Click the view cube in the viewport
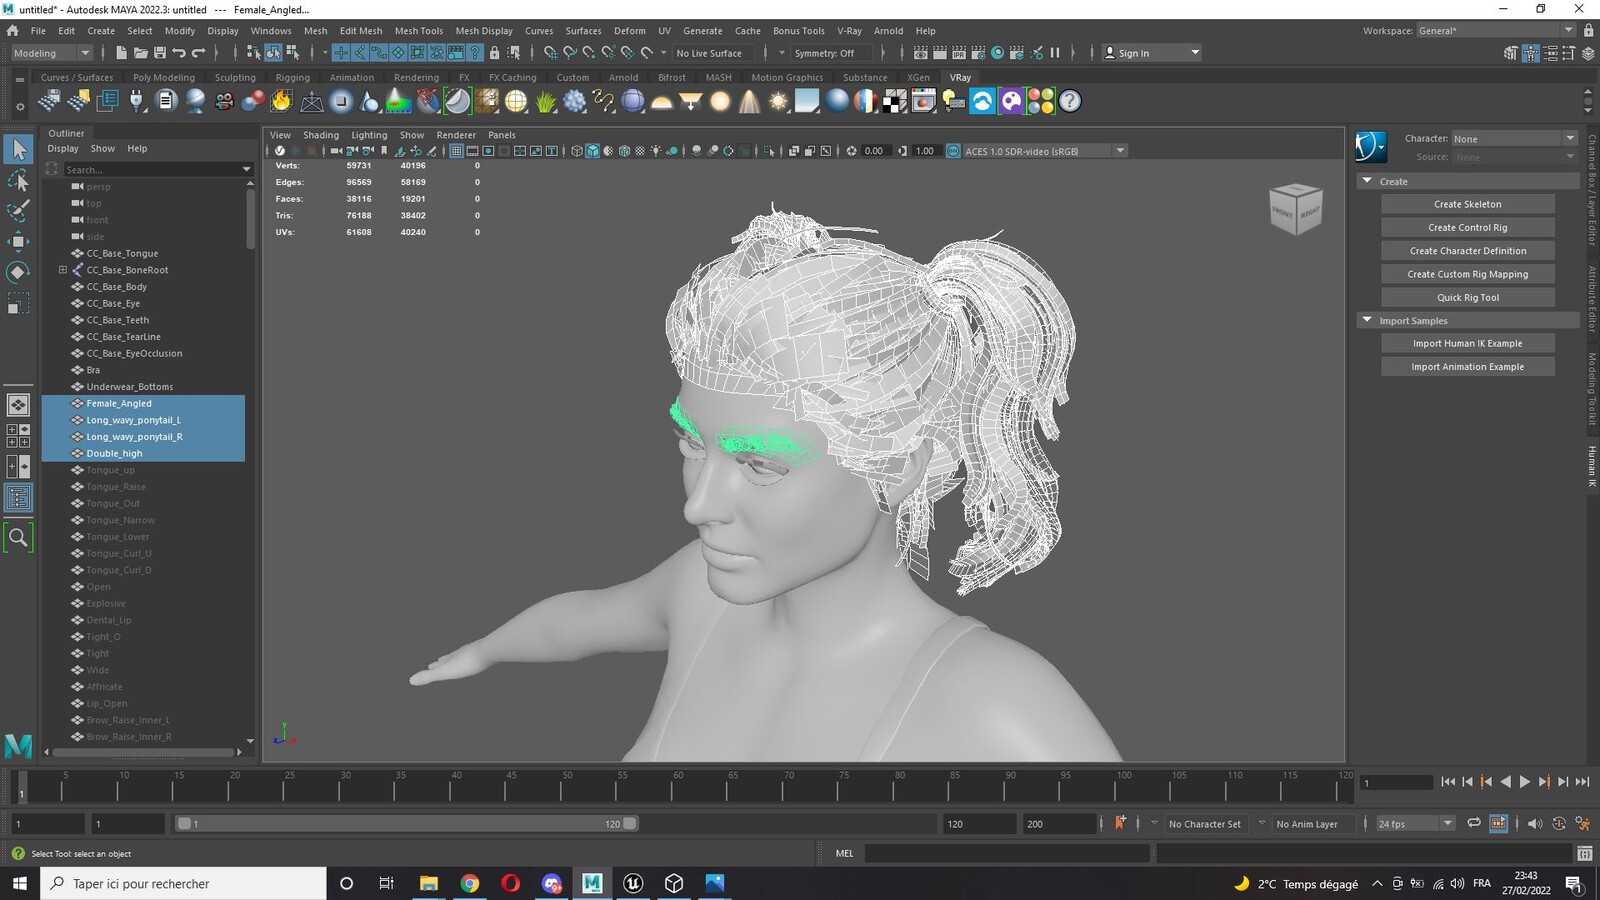Image resolution: width=1600 pixels, height=900 pixels. point(1295,209)
